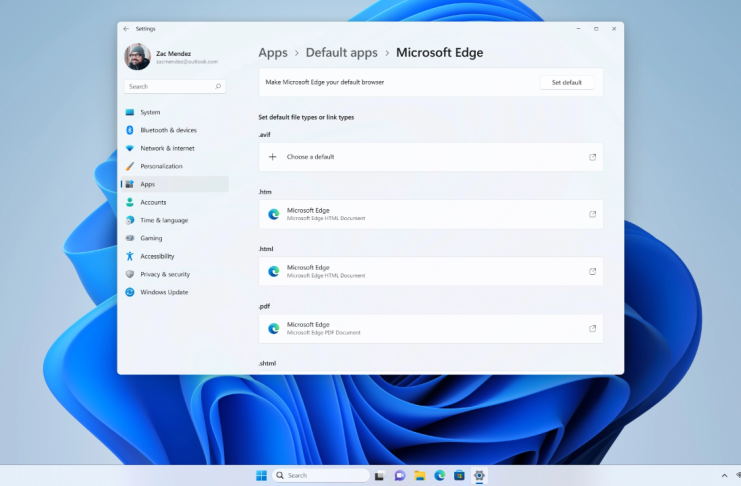Click the Accessibility figure icon
741x486 pixels.
click(x=130, y=256)
